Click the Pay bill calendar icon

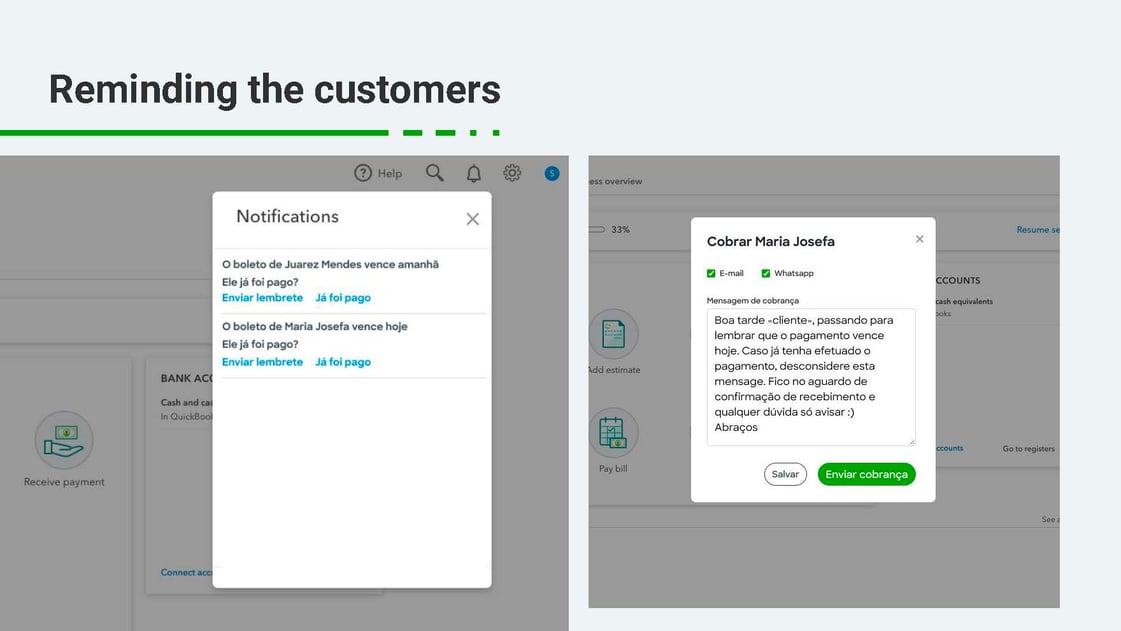(613, 432)
